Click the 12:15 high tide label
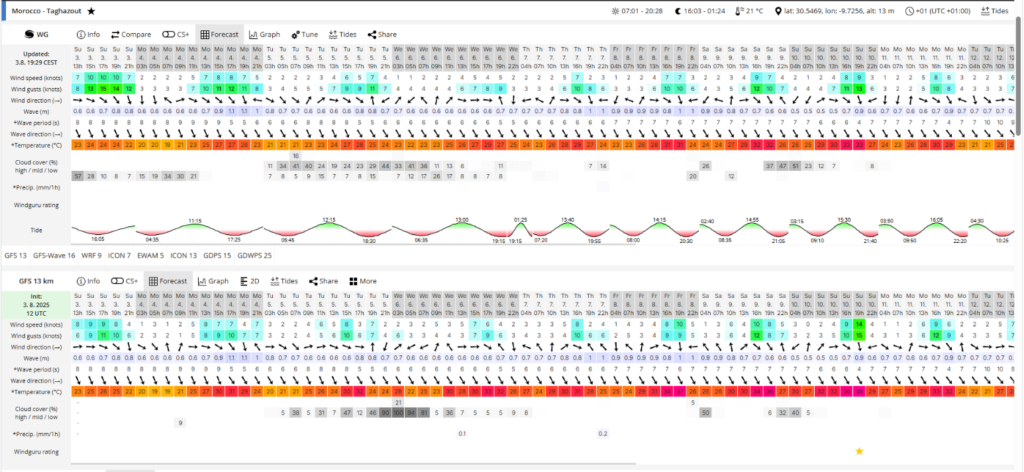 point(328,220)
